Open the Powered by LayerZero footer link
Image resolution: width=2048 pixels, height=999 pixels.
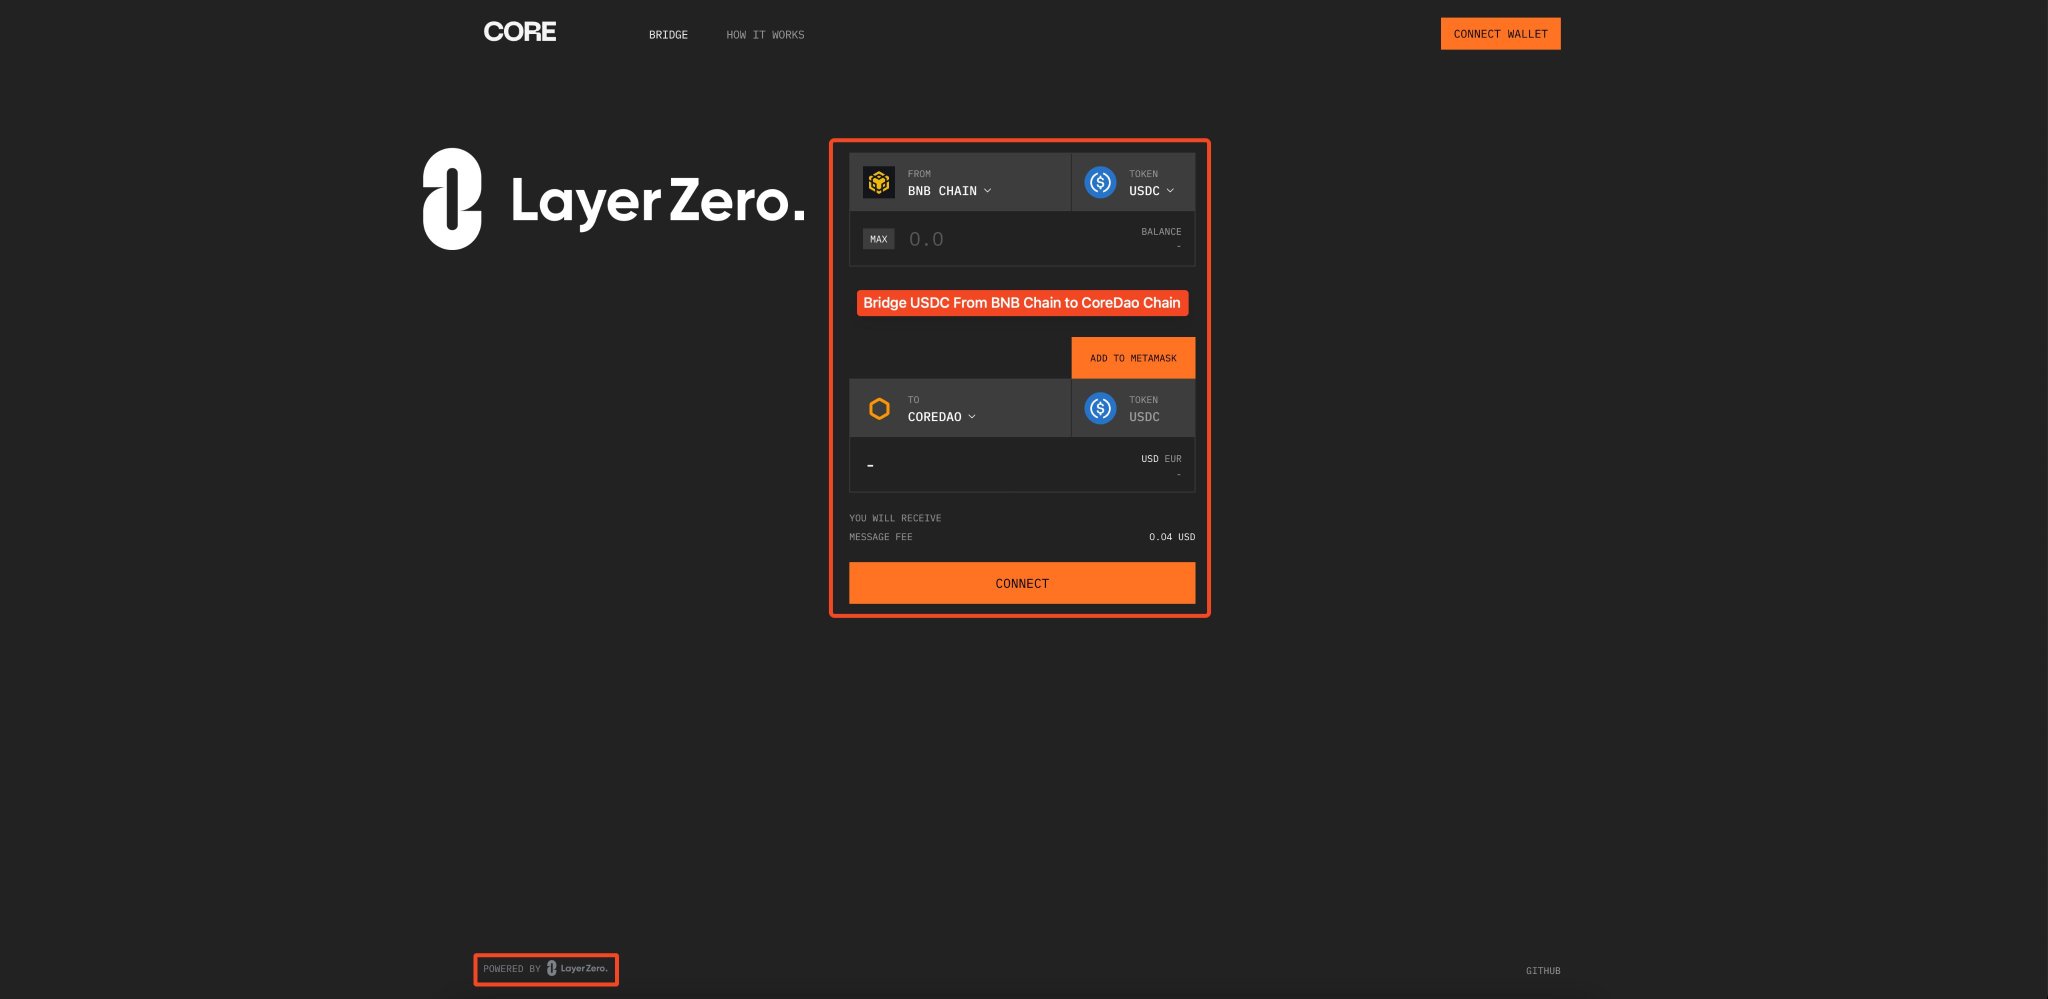click(546, 969)
